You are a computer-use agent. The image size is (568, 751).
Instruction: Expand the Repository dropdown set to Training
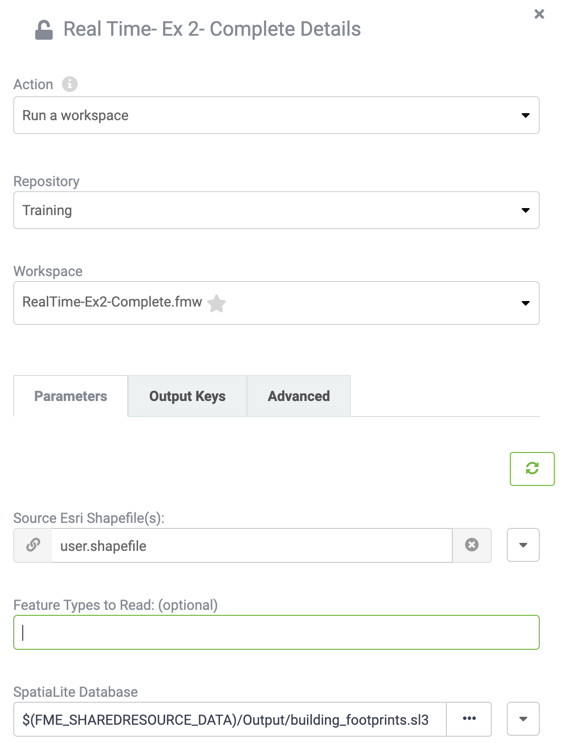[x=276, y=210]
